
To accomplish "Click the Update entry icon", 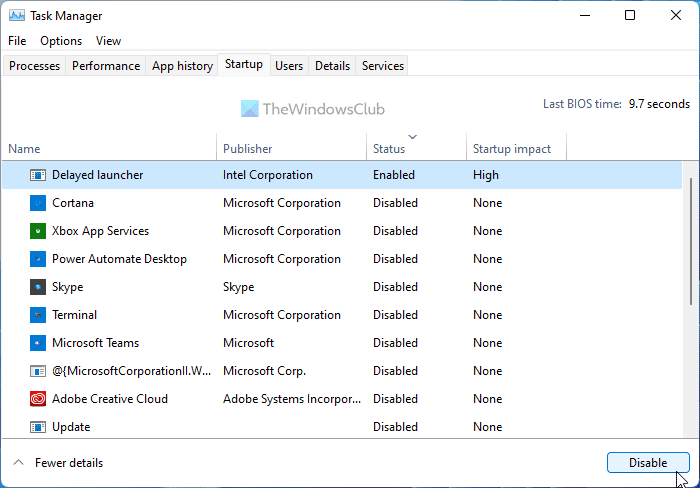I will pos(38,427).
